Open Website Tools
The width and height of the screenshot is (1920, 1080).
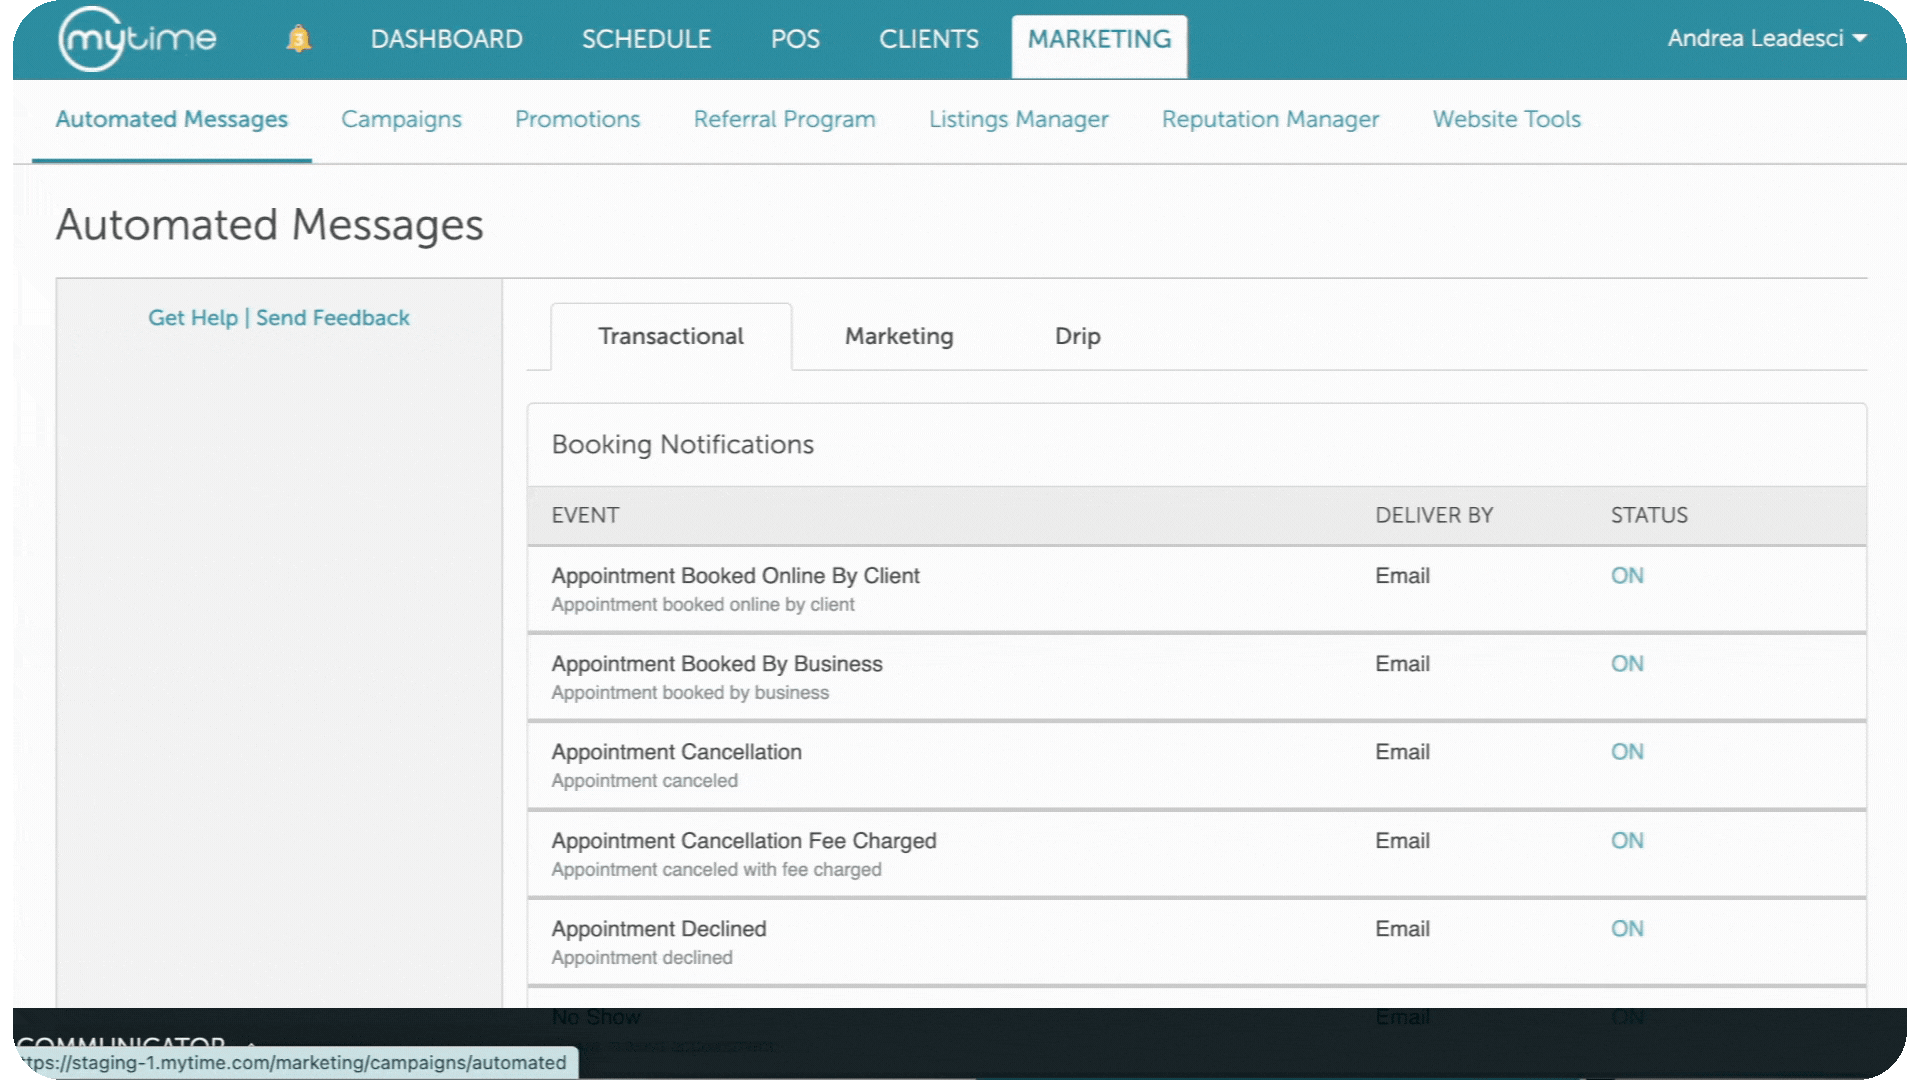click(1506, 119)
